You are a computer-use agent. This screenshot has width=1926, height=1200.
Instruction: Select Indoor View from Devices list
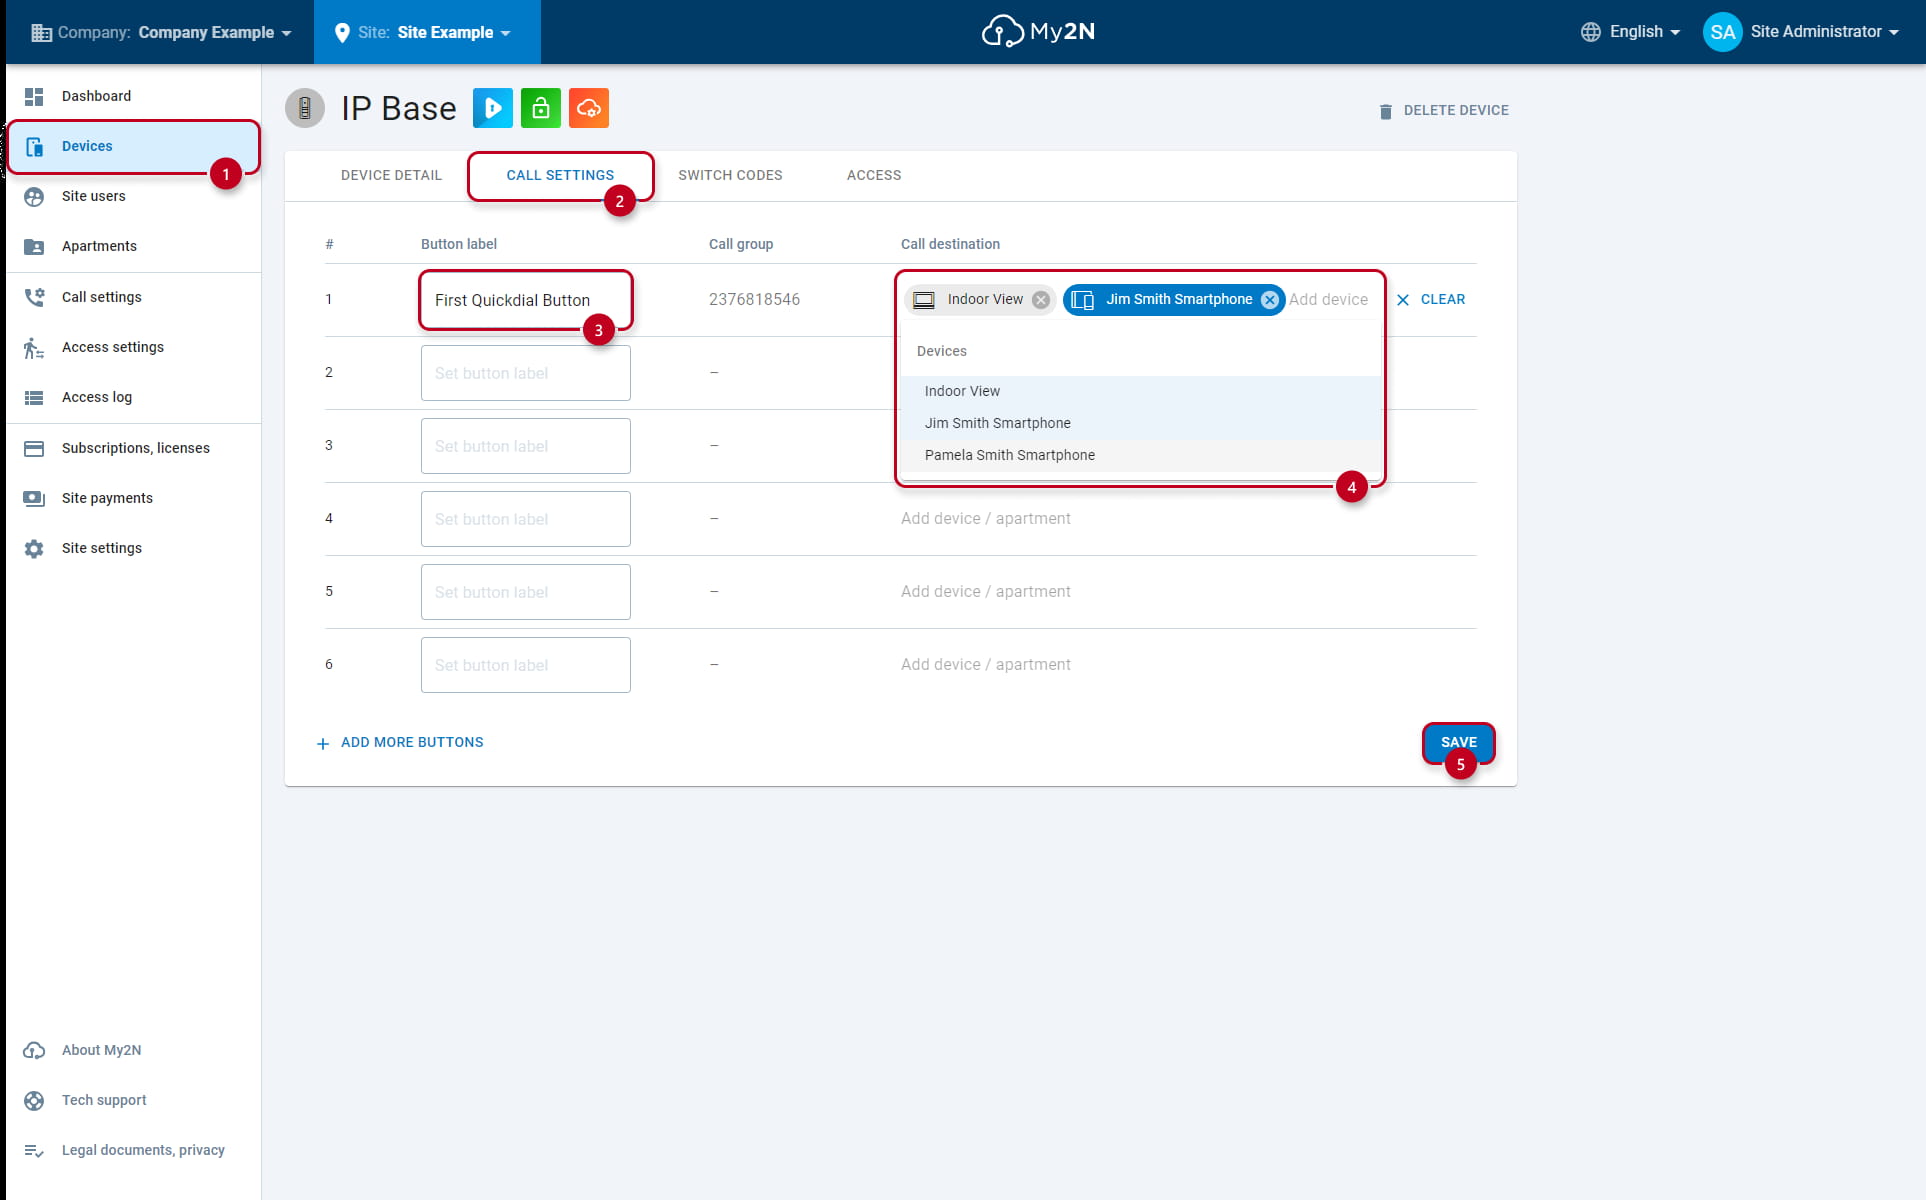click(x=1140, y=391)
